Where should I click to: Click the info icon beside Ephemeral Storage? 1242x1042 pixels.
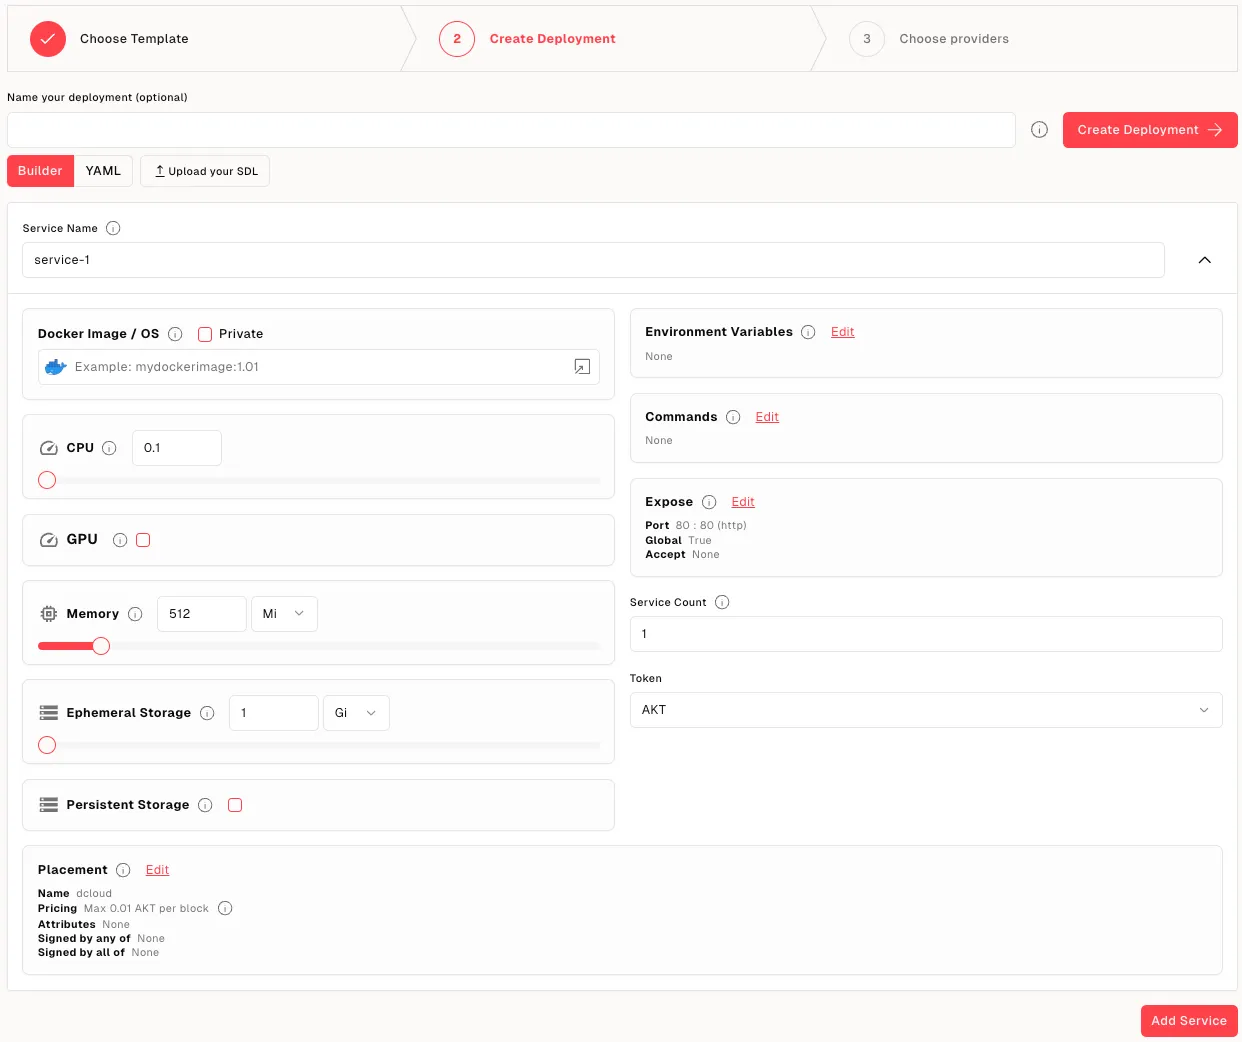click(x=207, y=713)
